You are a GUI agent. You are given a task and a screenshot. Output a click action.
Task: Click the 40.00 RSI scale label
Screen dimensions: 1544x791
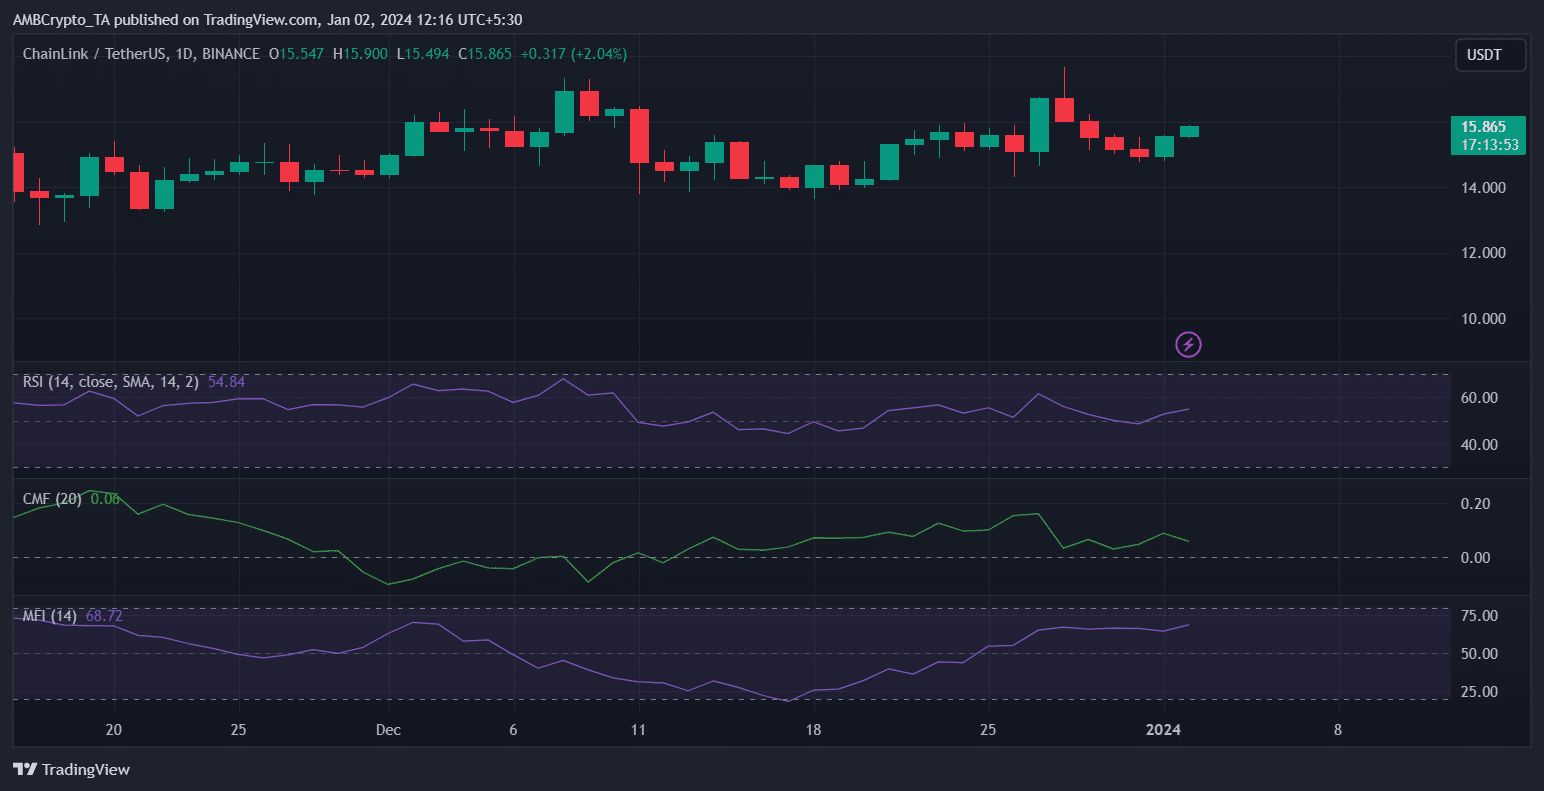tap(1478, 445)
